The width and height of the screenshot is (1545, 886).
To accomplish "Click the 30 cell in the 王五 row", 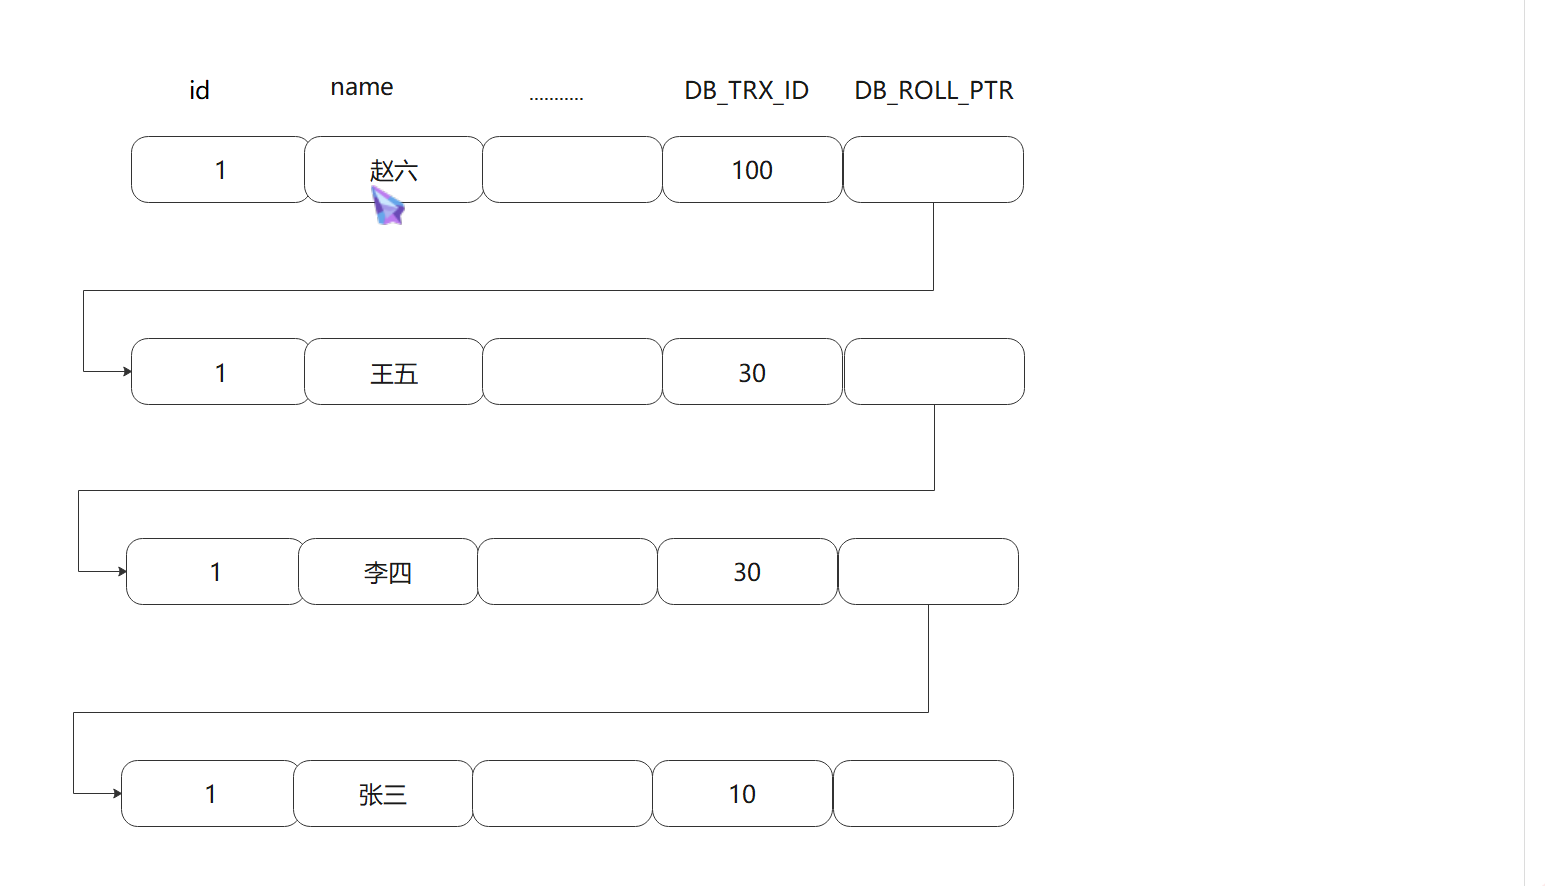I will 752,372.
